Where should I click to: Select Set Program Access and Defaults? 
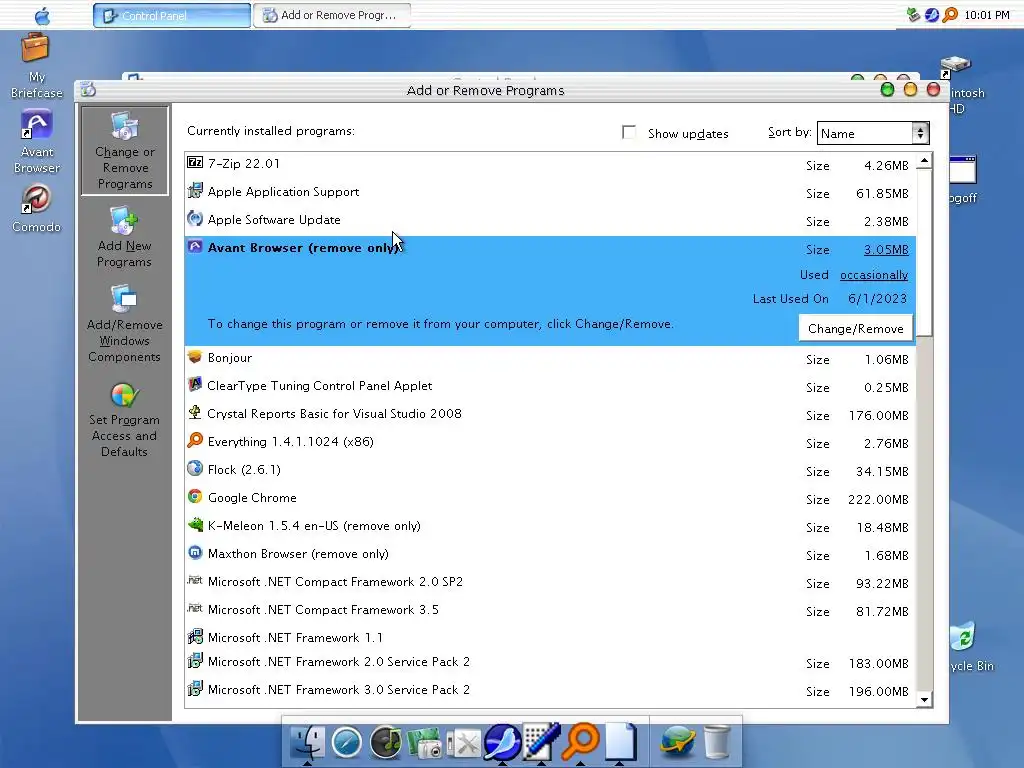coord(124,421)
